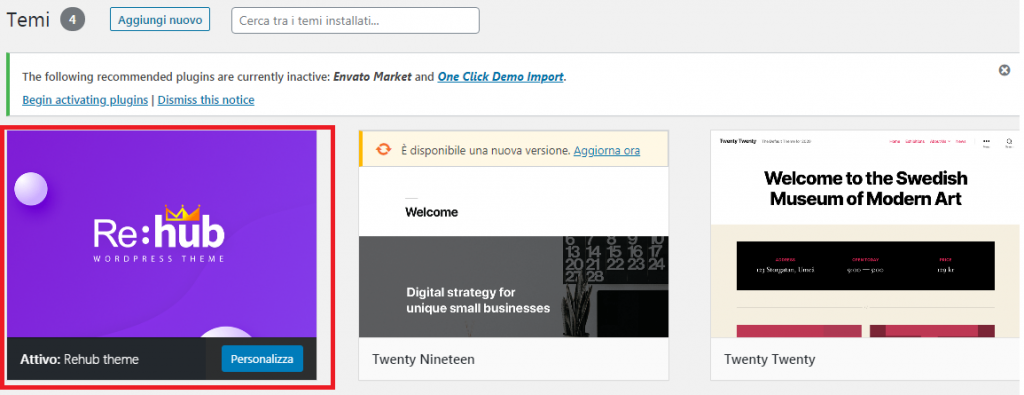Click Dismiss this notice link
This screenshot has width=1024, height=395.
(206, 100)
